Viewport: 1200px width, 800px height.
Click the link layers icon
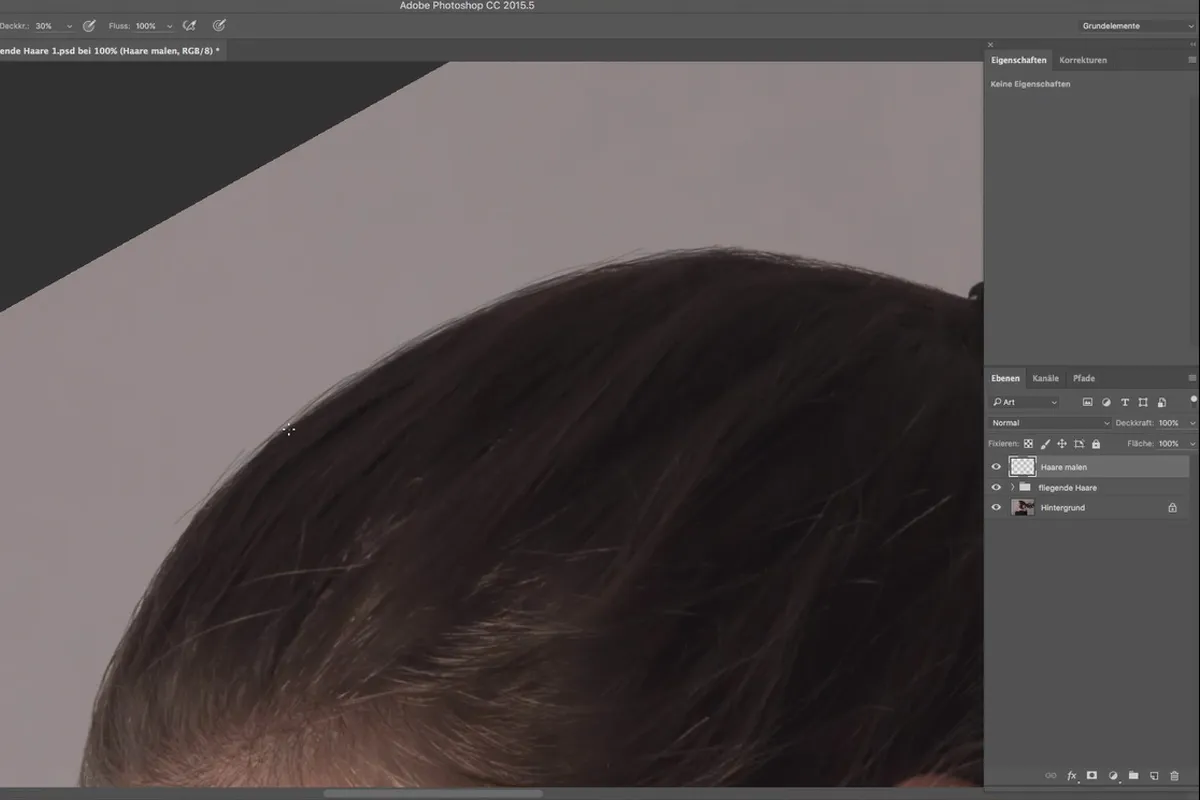click(1050, 775)
